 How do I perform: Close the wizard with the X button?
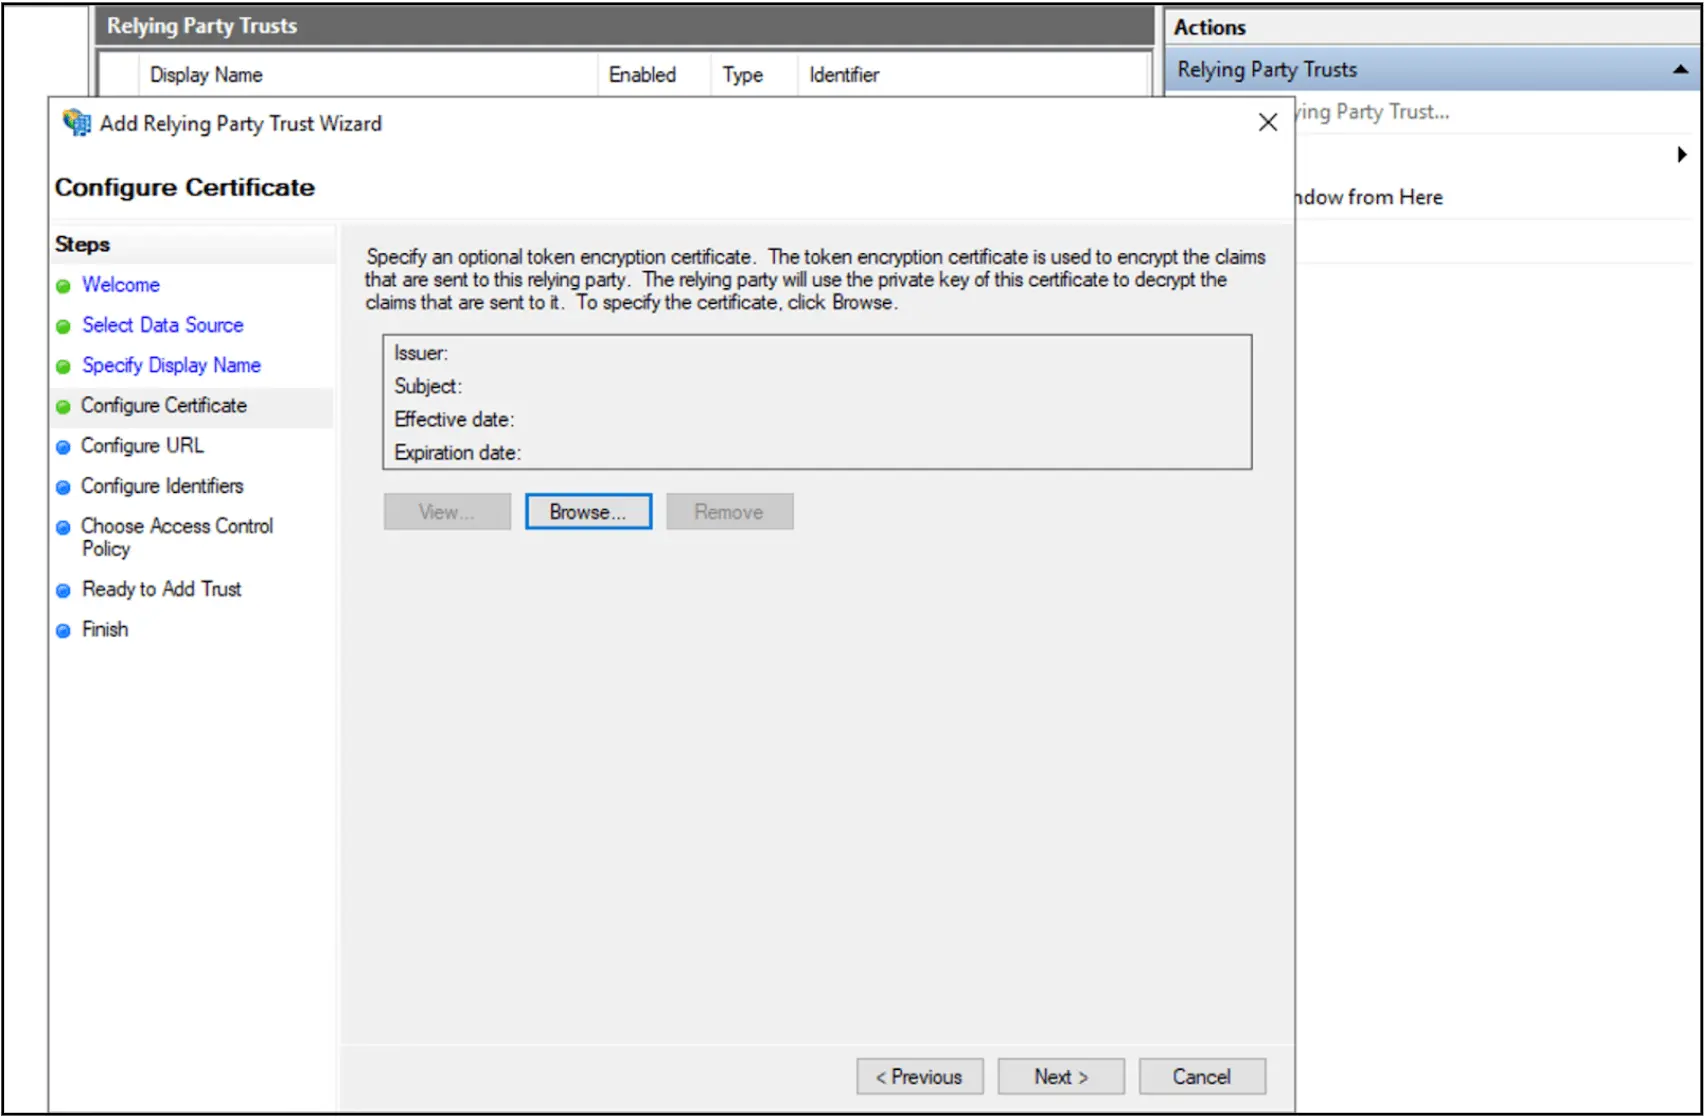[1267, 123]
